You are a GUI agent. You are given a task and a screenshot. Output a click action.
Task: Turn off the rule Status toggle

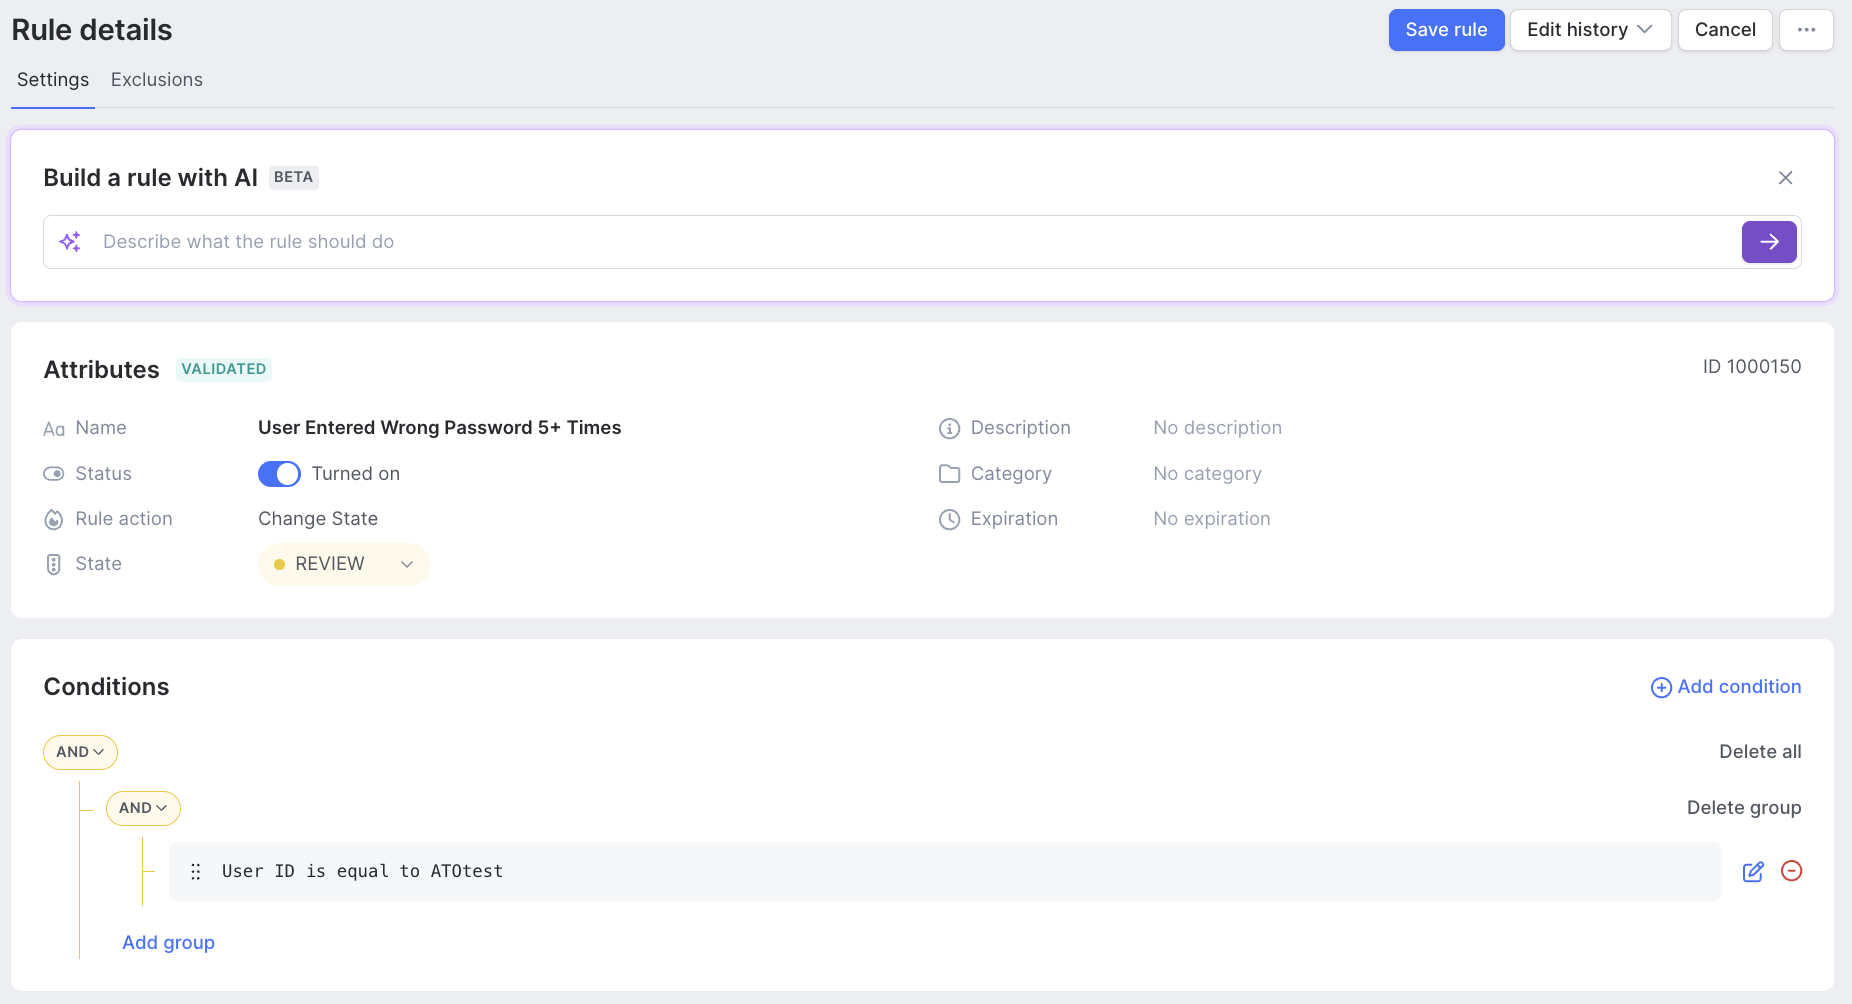click(279, 473)
